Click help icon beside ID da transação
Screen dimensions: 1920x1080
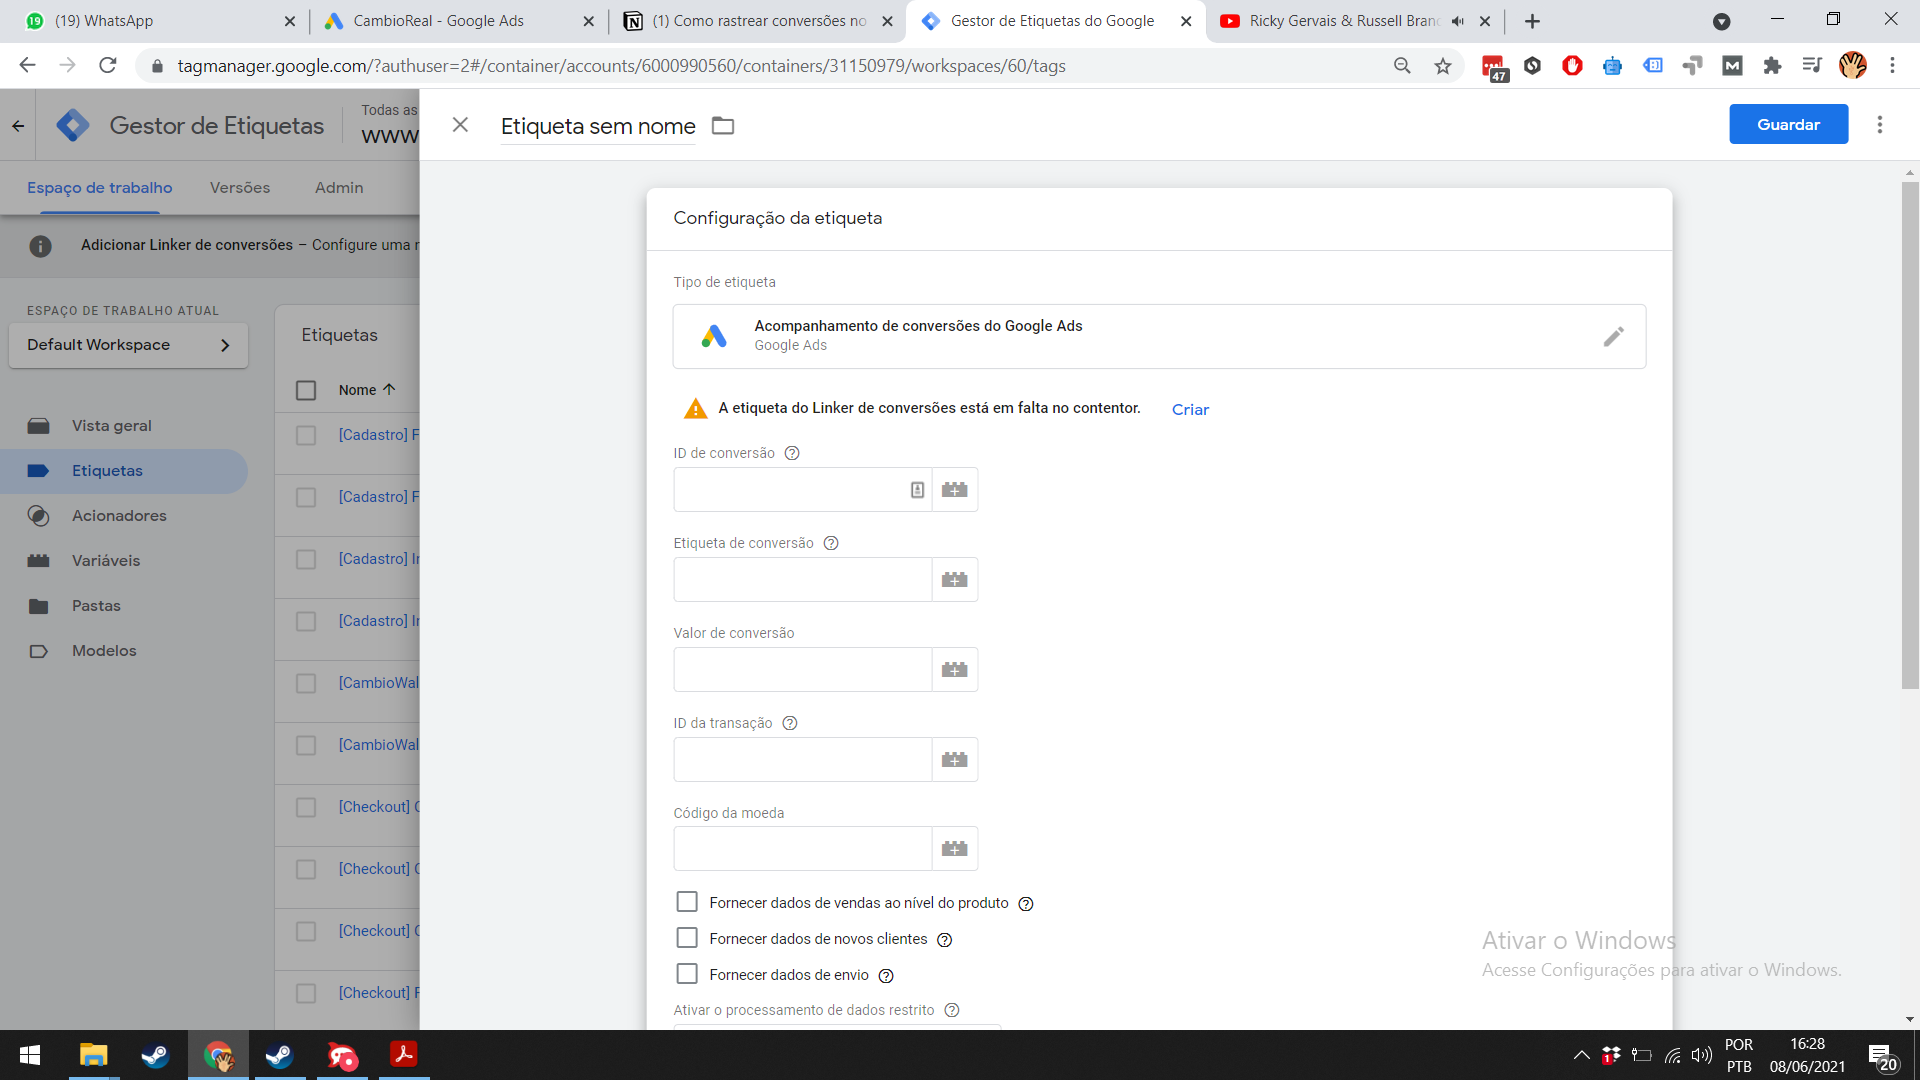pos(790,723)
